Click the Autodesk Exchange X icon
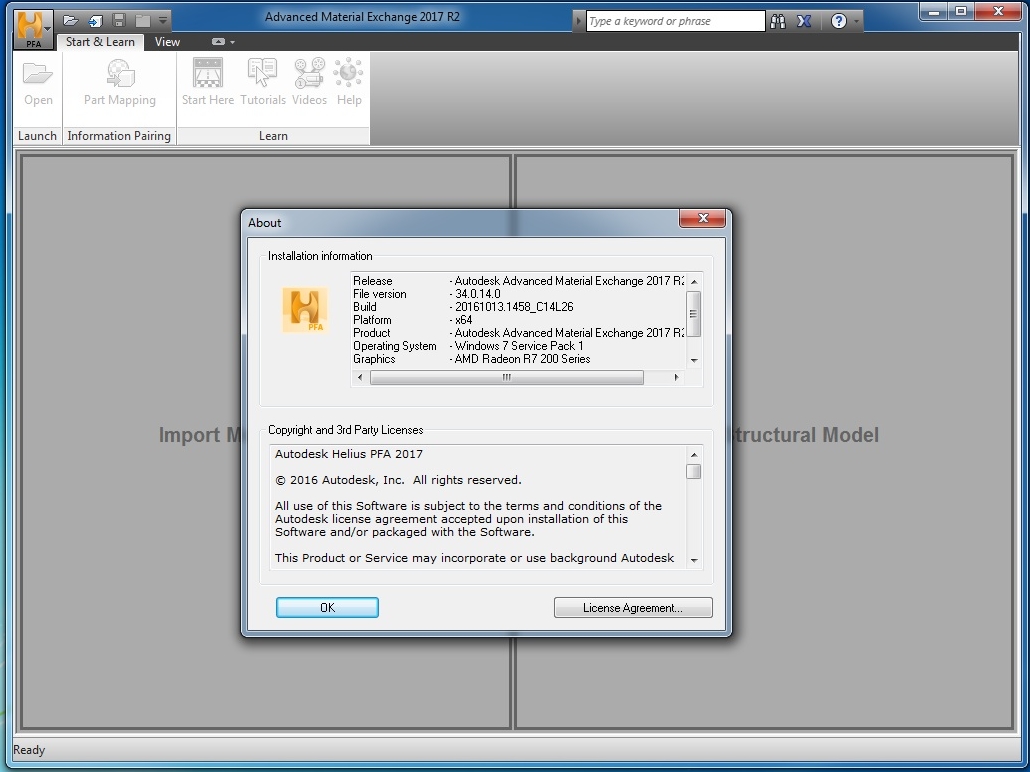The width and height of the screenshot is (1030, 772). coord(804,21)
